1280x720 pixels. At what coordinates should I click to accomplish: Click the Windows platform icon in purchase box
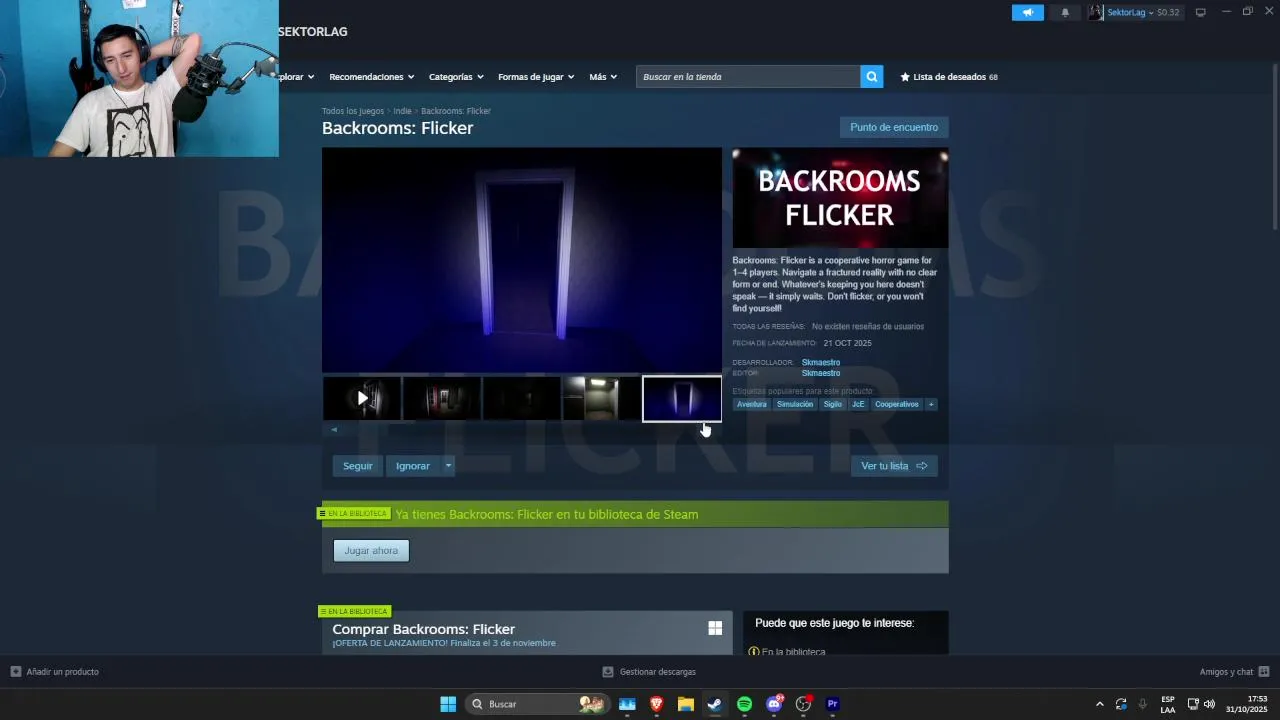coord(715,628)
